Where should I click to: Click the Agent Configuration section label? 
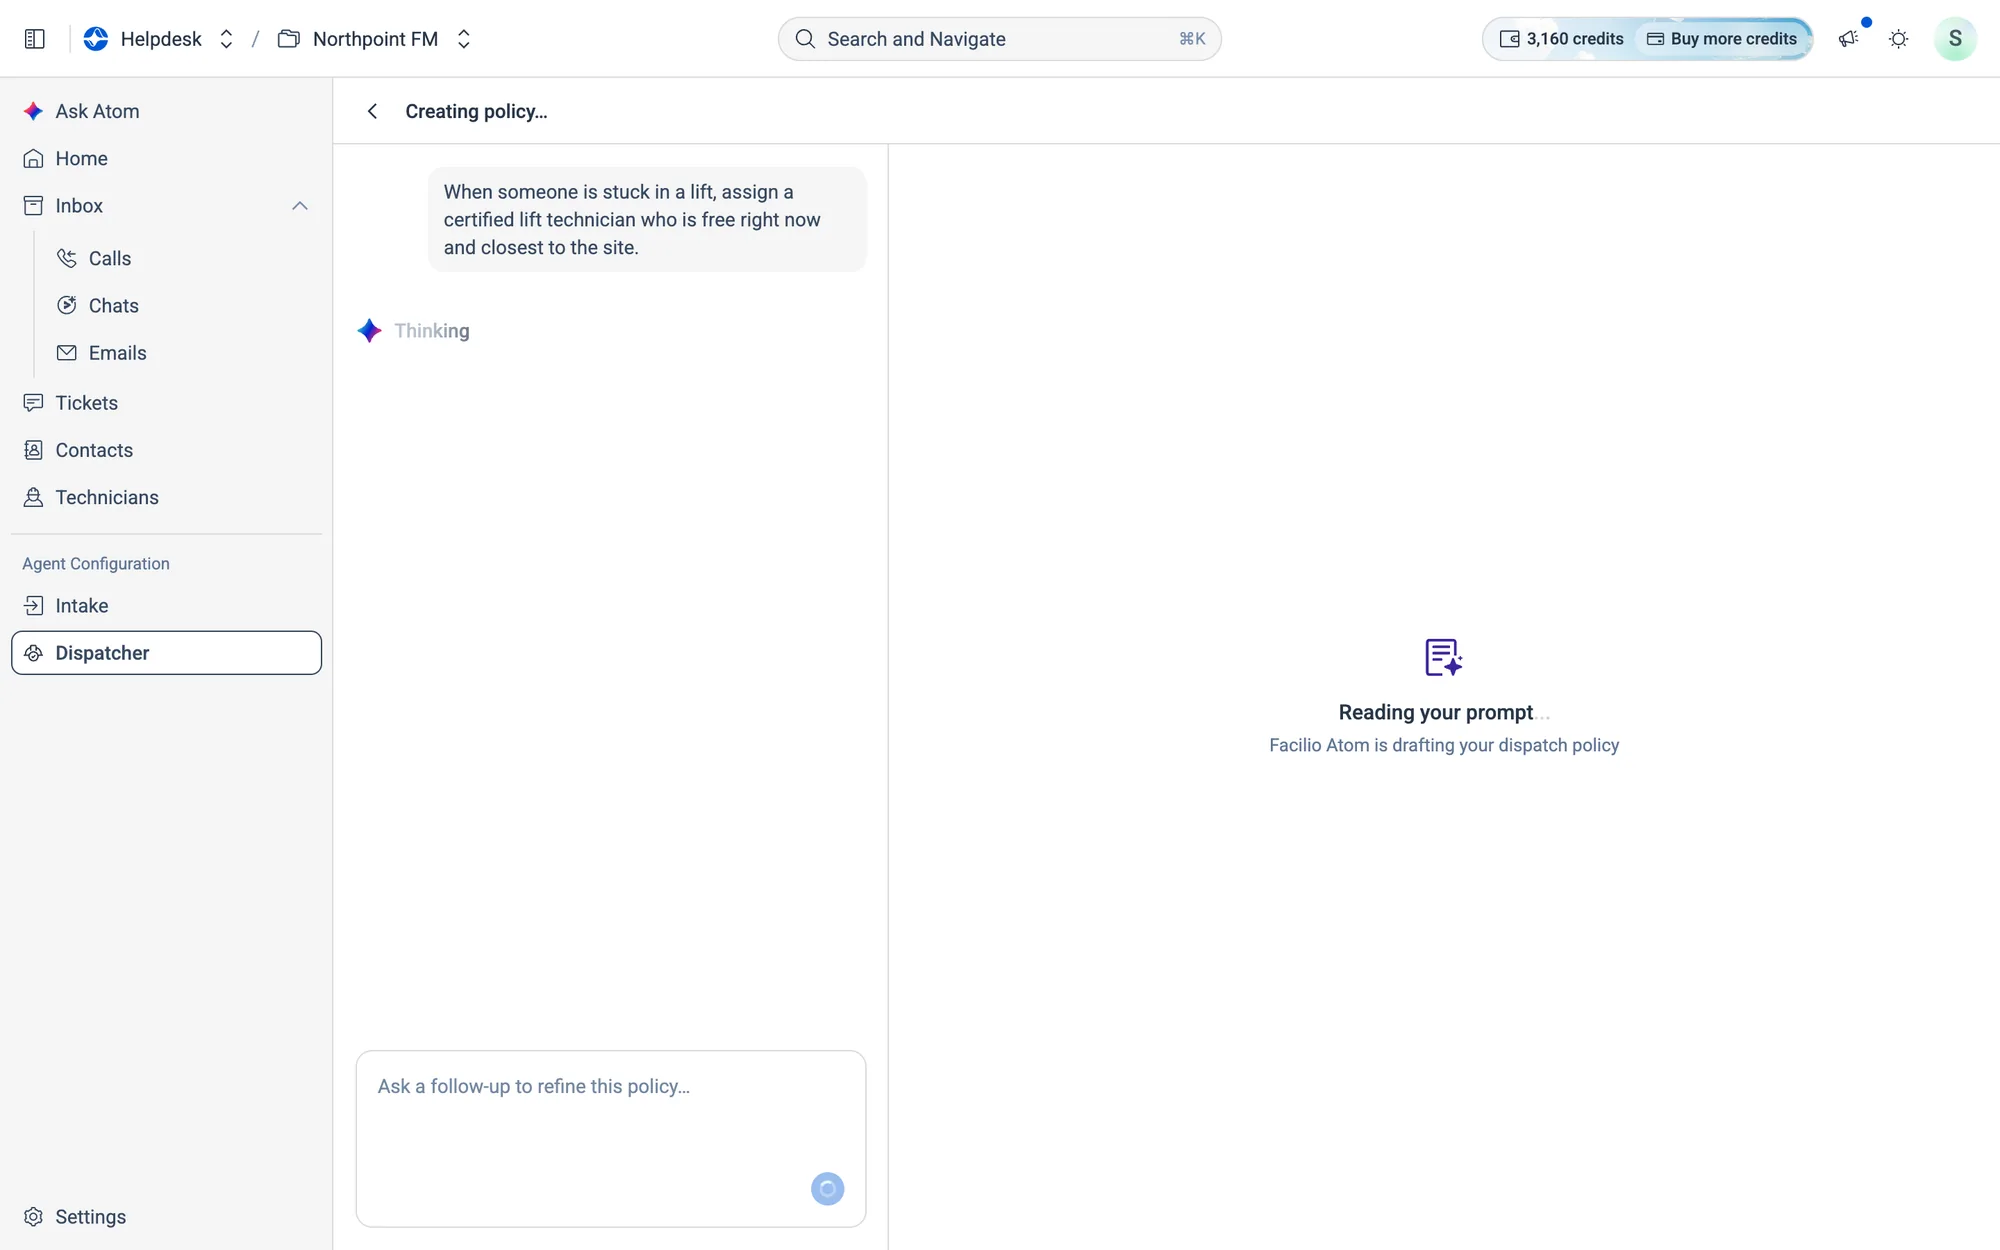coord(96,564)
